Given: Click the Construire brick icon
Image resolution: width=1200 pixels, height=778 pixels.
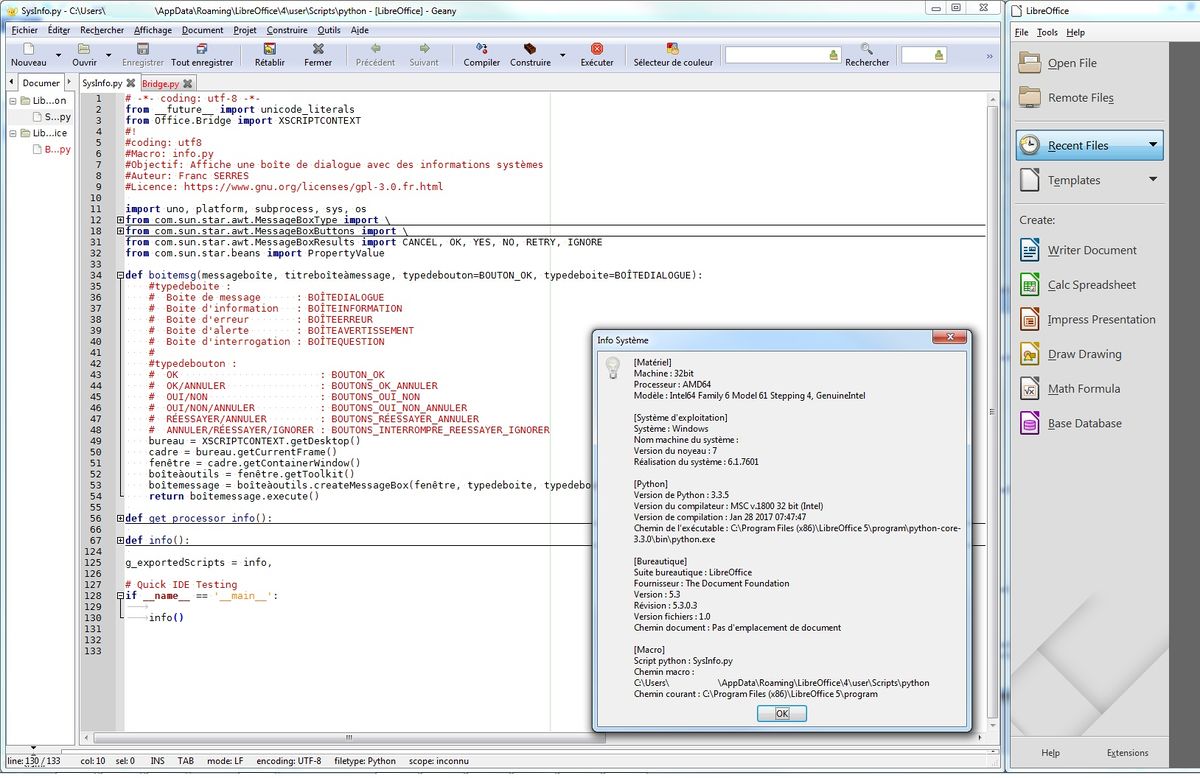Looking at the screenshot, I should click(x=530, y=49).
